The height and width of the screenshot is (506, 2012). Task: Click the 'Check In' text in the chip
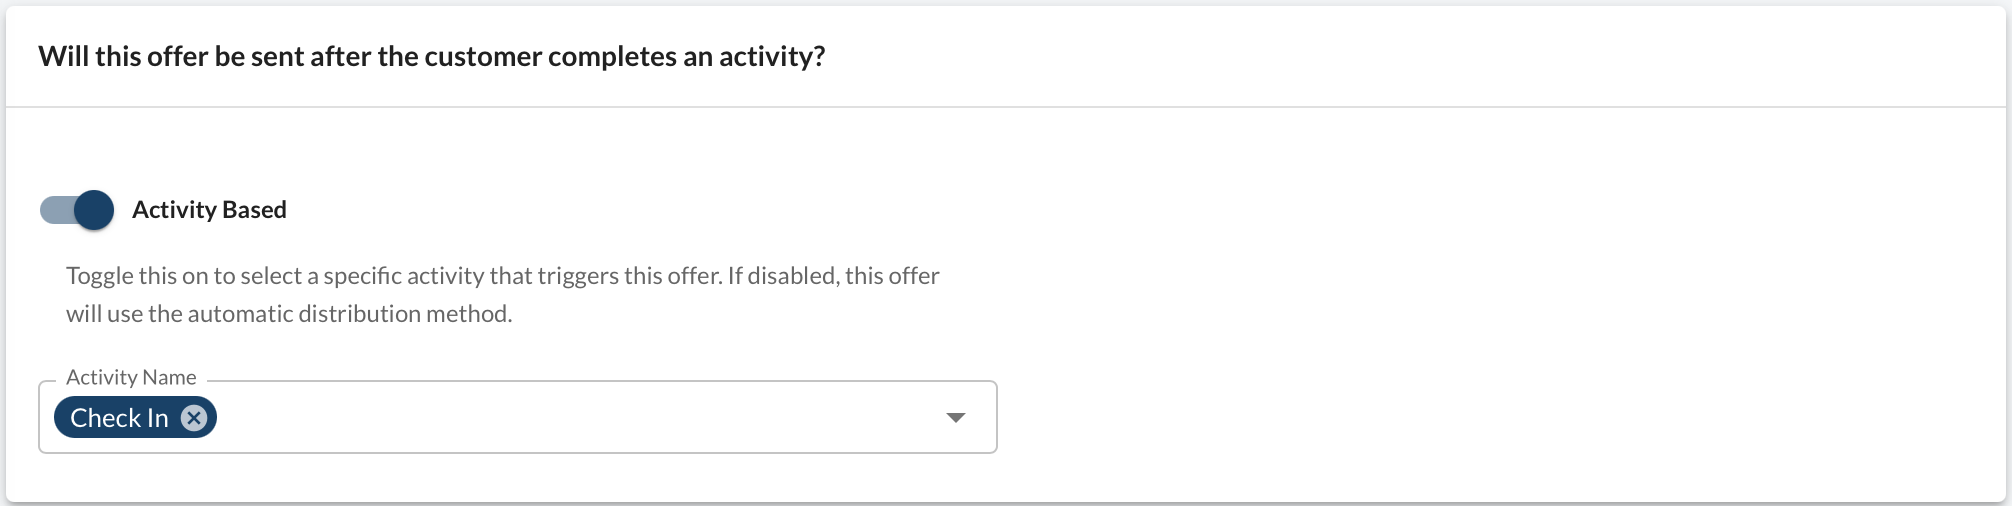click(x=119, y=417)
